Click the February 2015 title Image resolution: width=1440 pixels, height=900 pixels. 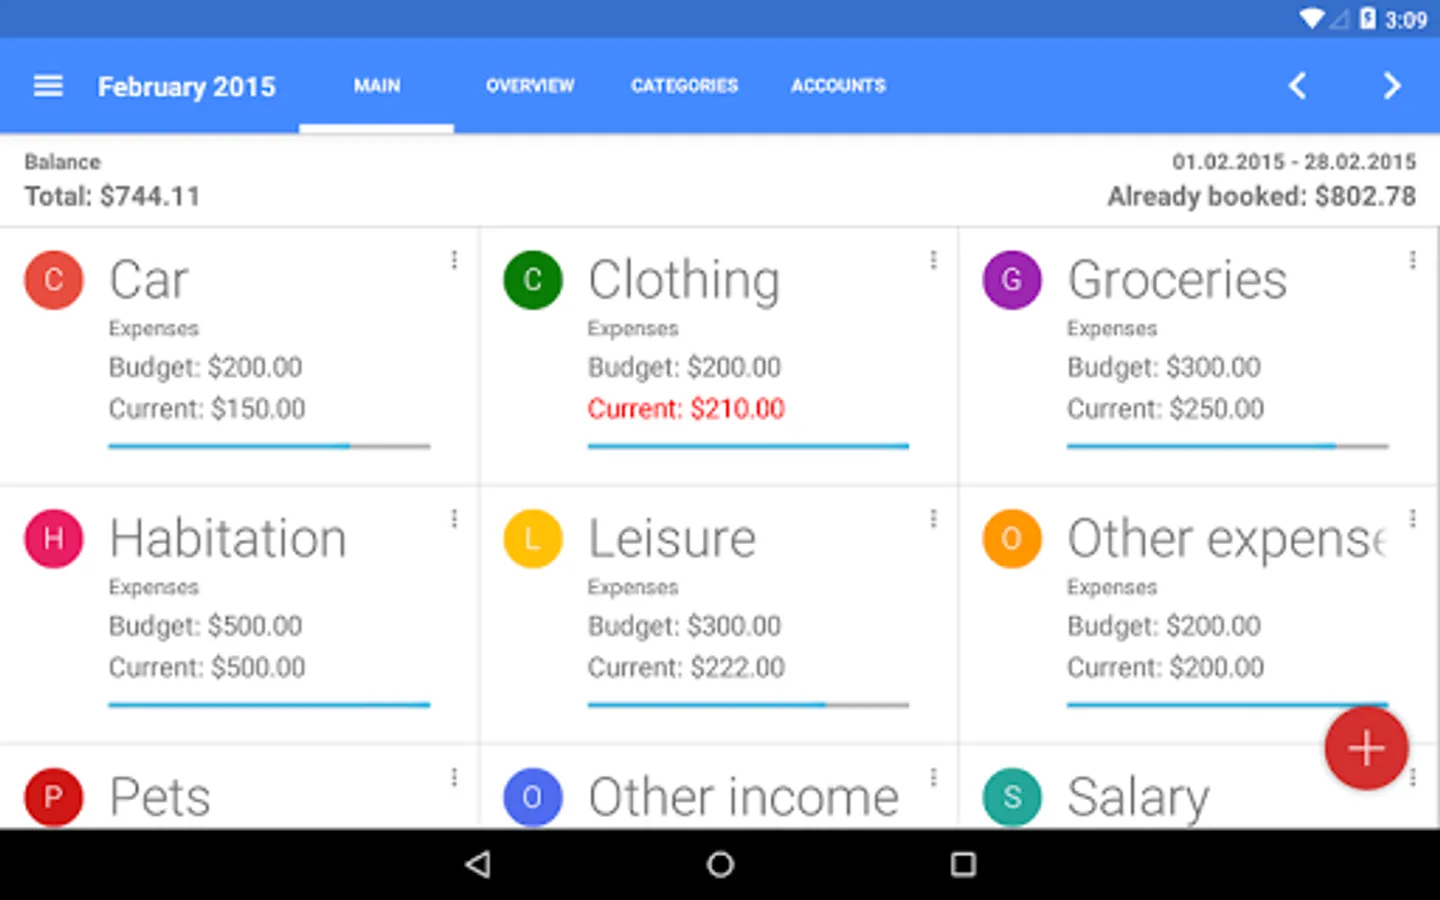(186, 87)
